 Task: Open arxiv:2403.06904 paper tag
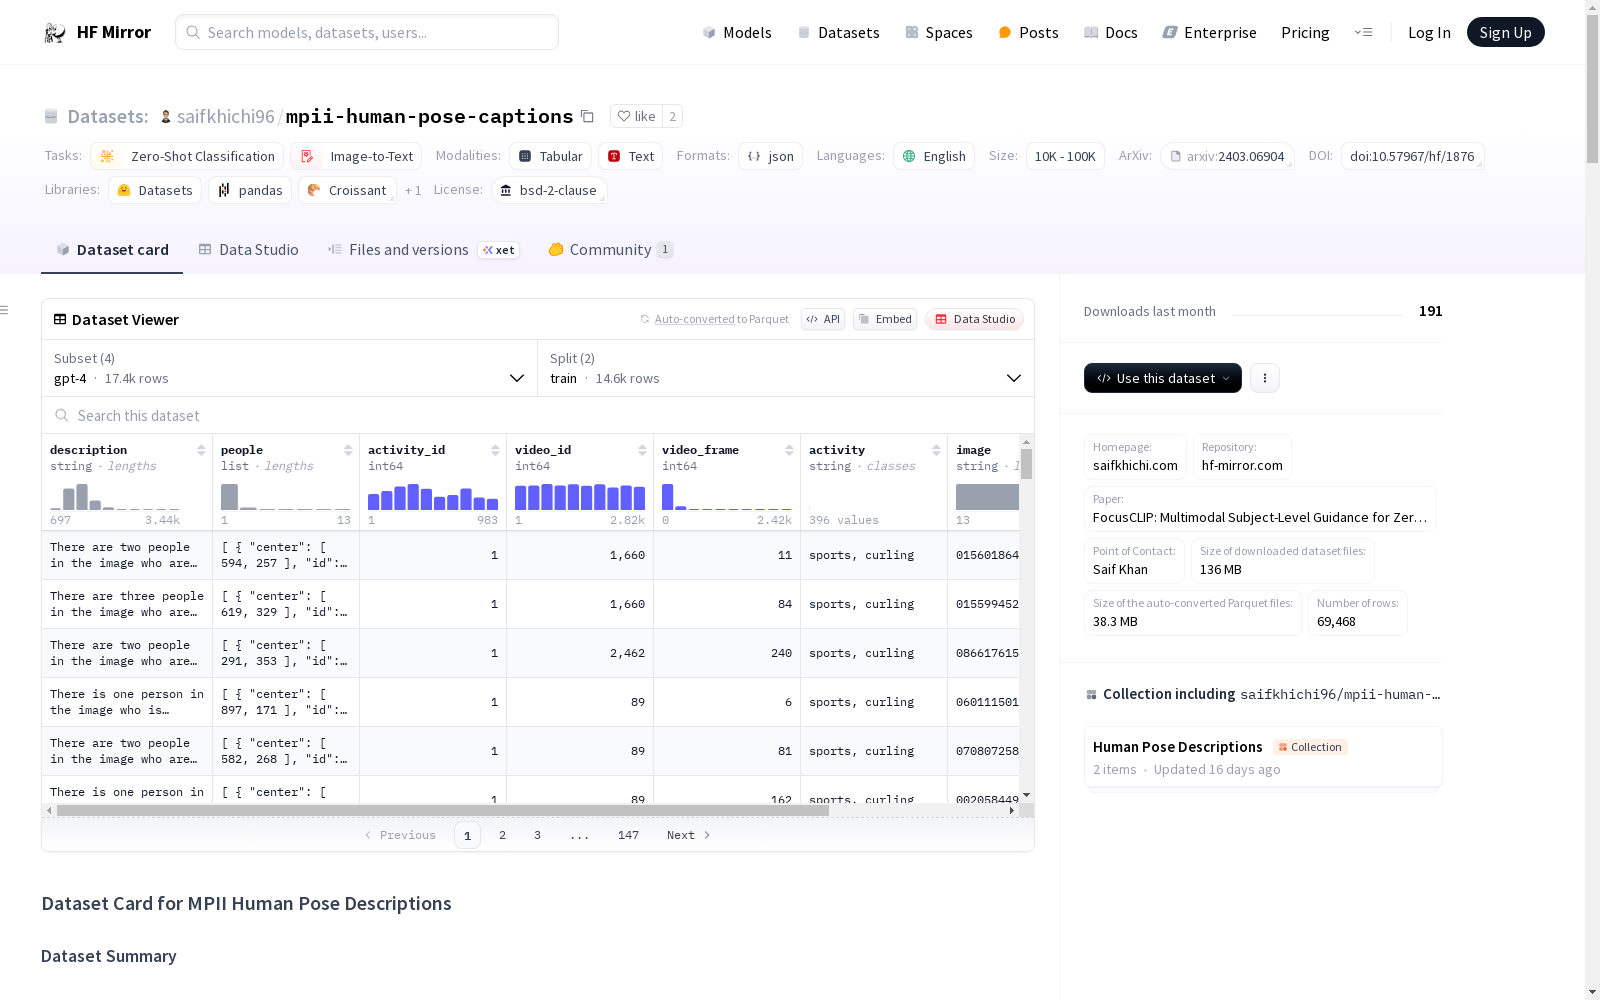point(1227,156)
